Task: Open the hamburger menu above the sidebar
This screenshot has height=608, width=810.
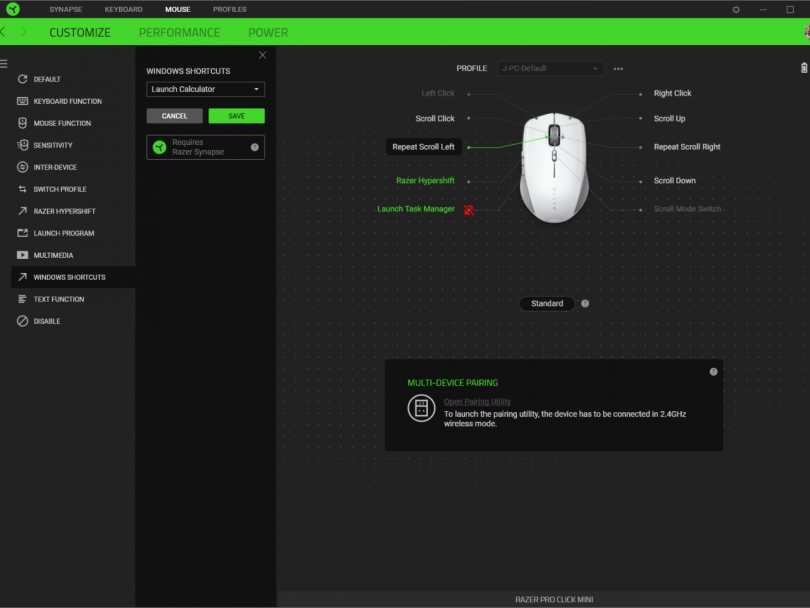Action: pyautogui.click(x=8, y=62)
